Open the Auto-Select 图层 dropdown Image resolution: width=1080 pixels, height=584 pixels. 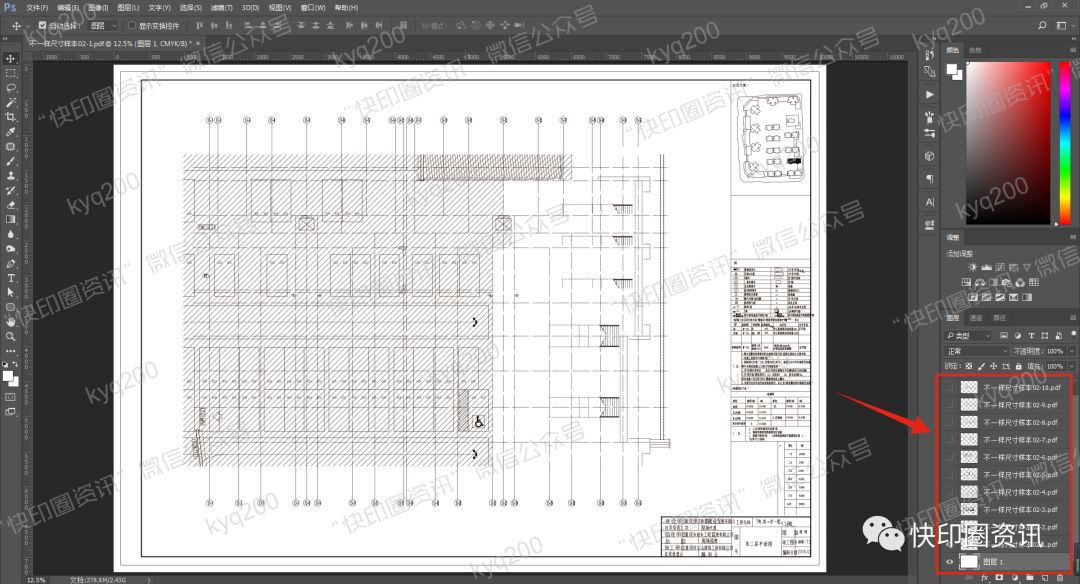coord(103,25)
